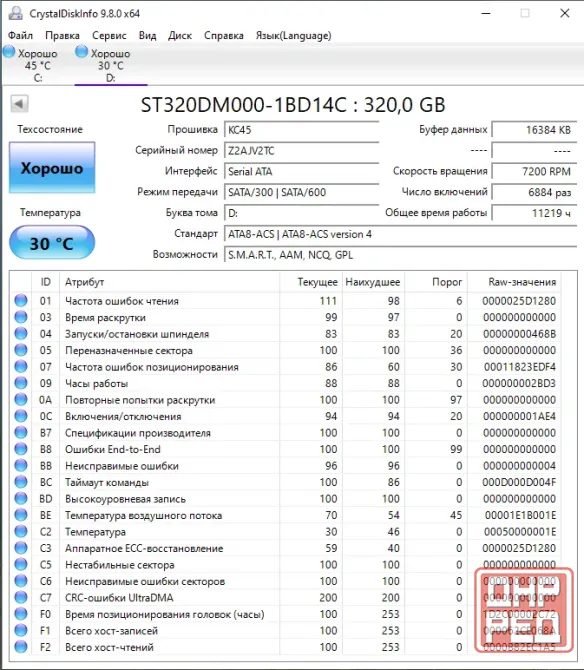Screen dimensions: 584x670
Task: Click the Стандарт field ATA8-ACS
Action: coord(400,234)
